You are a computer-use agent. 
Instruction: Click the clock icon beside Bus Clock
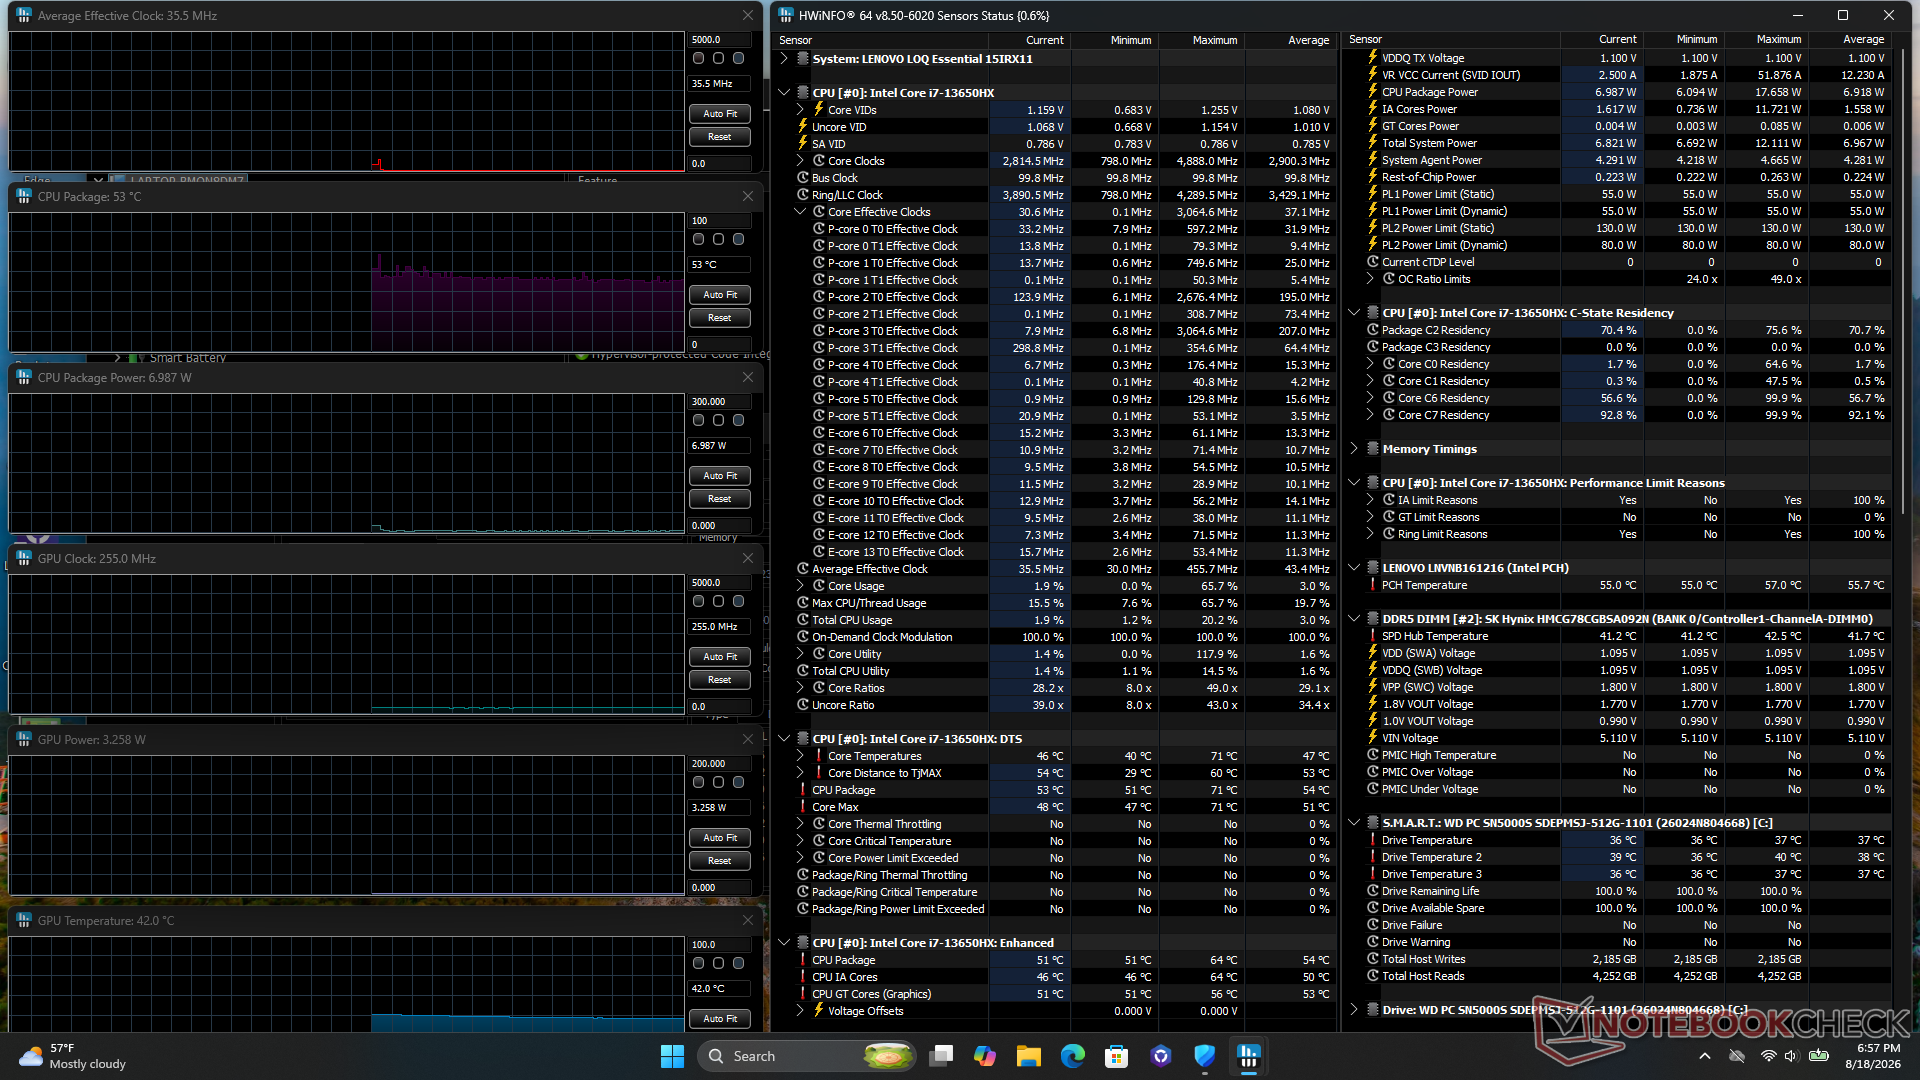pos(802,178)
